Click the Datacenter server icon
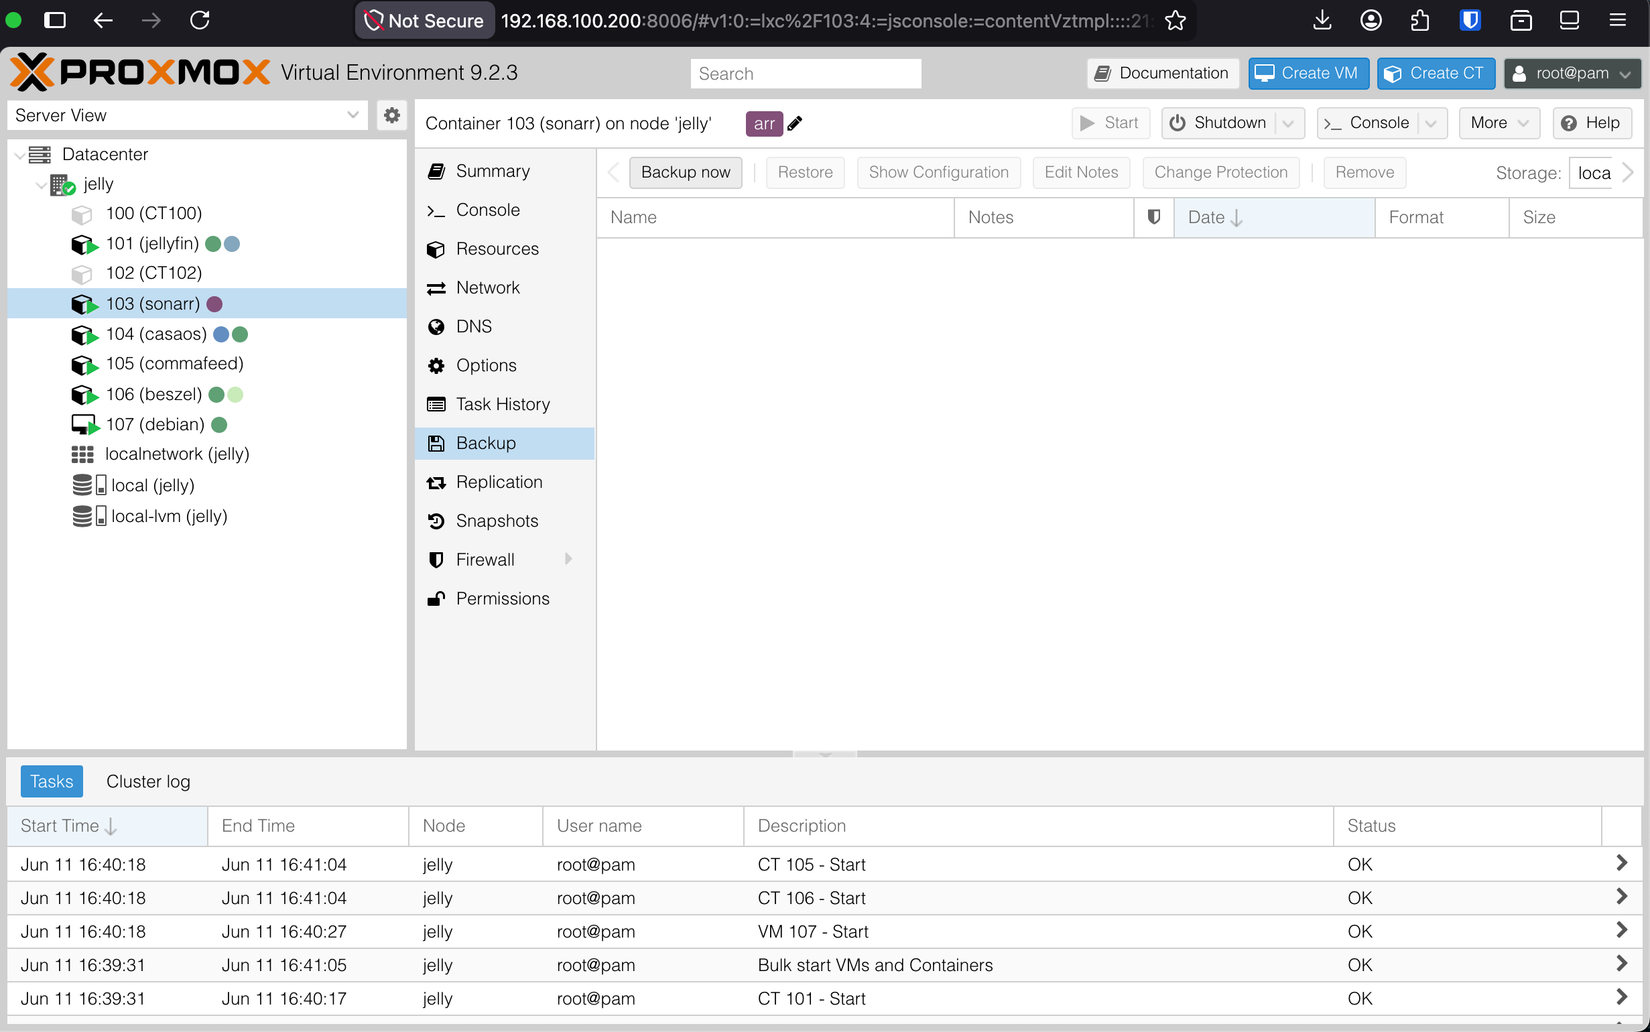The height and width of the screenshot is (1032, 1650). (40, 154)
